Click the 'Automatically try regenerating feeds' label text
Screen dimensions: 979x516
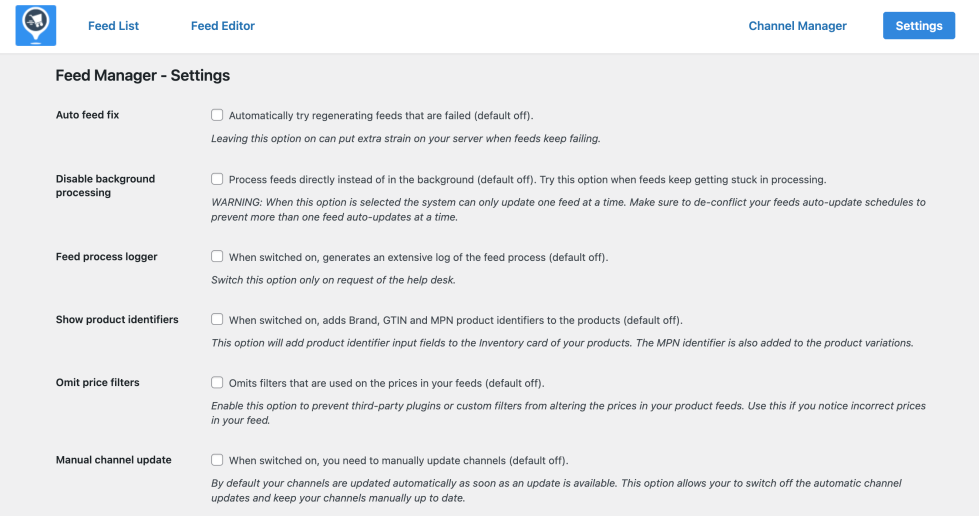(388, 115)
